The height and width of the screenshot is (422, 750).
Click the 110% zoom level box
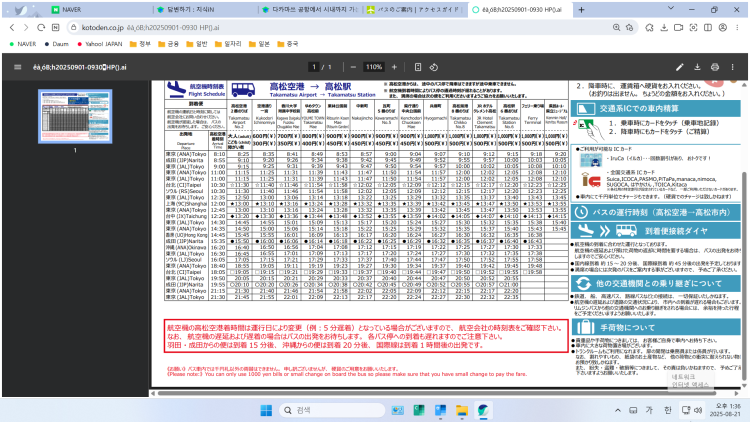(x=374, y=67)
